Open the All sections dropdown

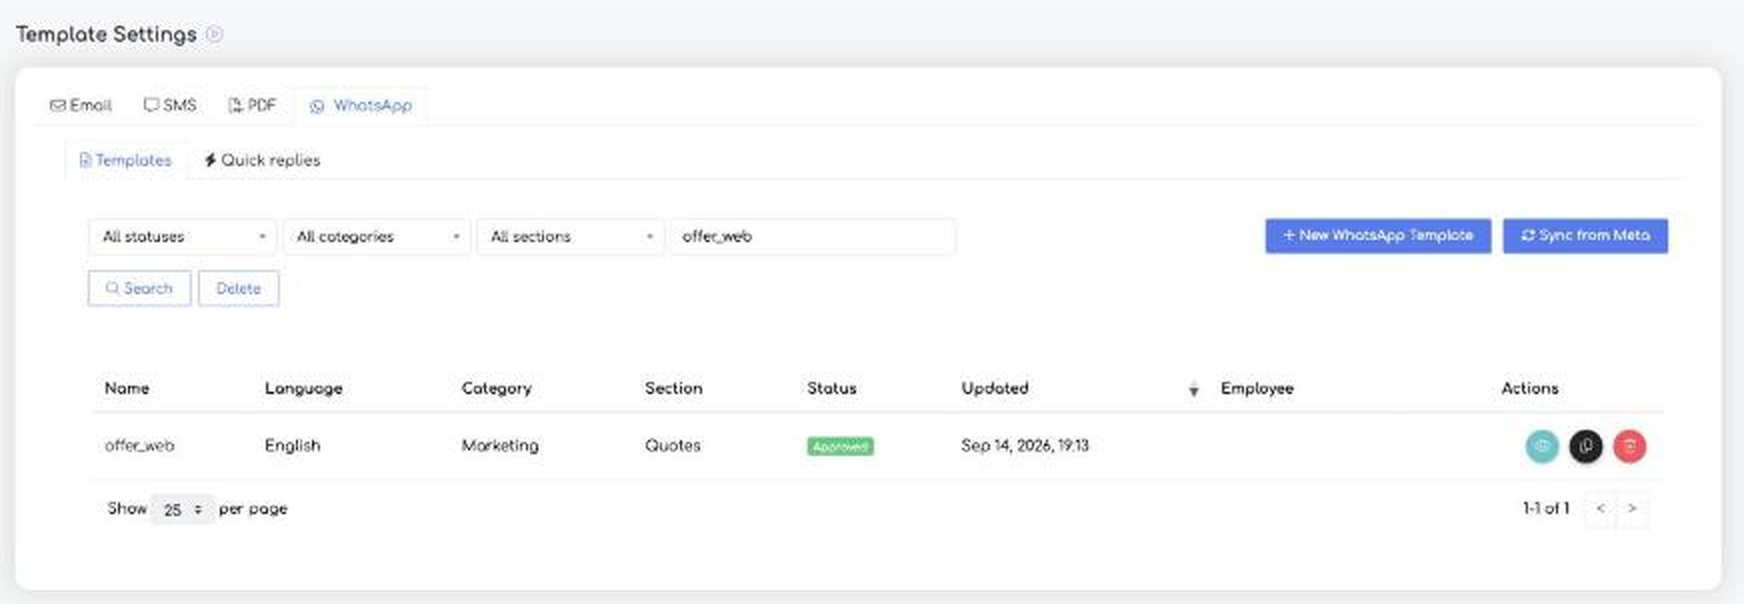[570, 237]
